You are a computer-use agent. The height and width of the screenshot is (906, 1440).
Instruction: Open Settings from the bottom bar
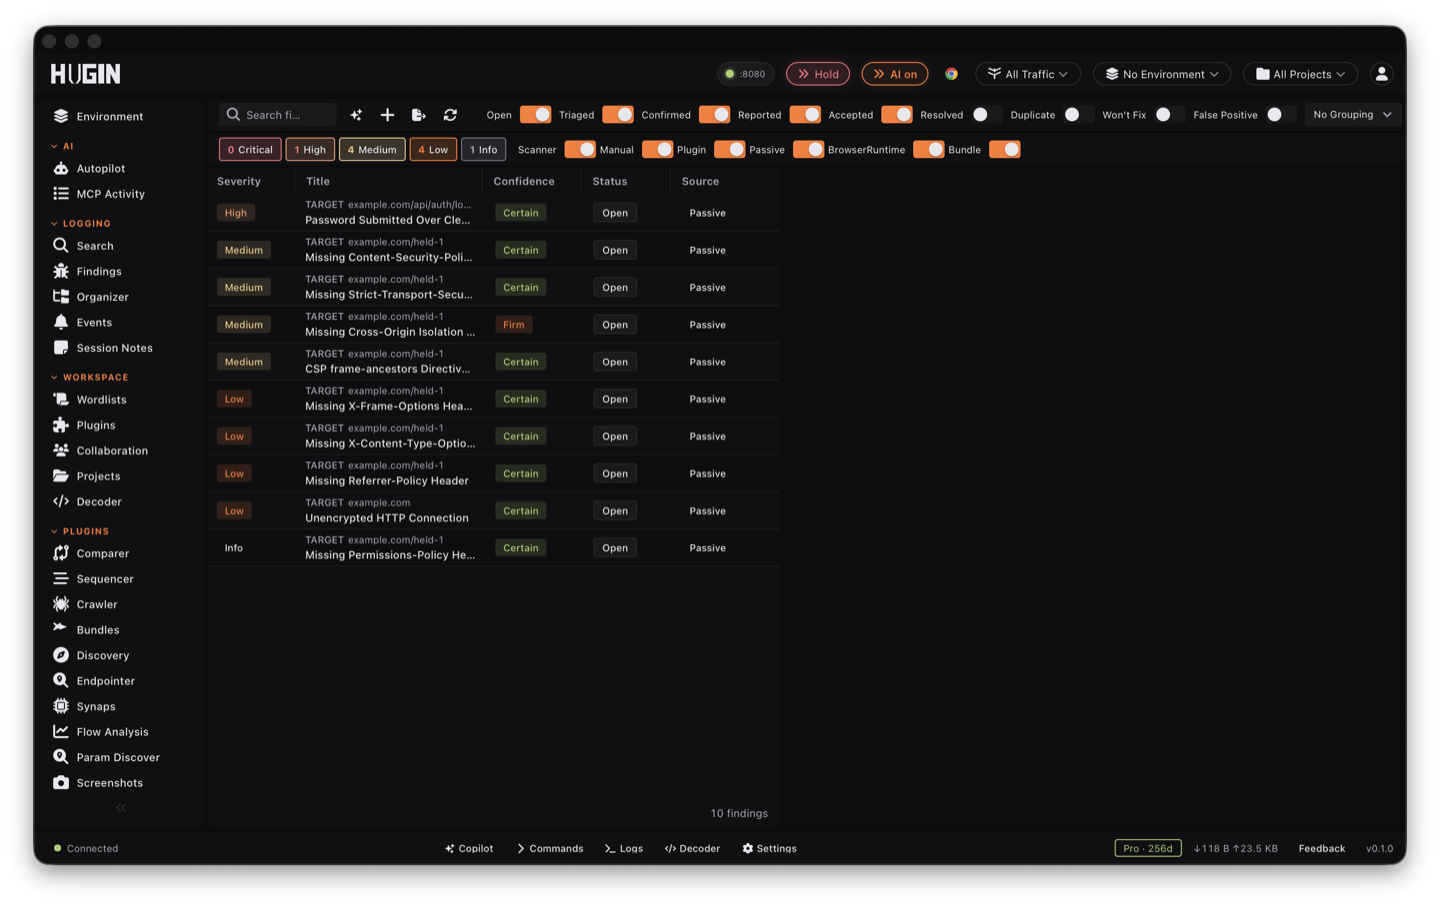click(x=769, y=848)
